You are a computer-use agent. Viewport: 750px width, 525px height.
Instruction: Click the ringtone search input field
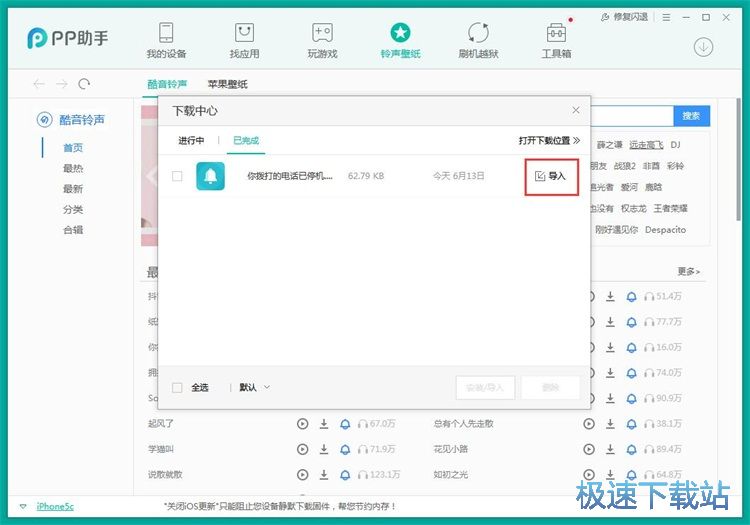(632, 116)
